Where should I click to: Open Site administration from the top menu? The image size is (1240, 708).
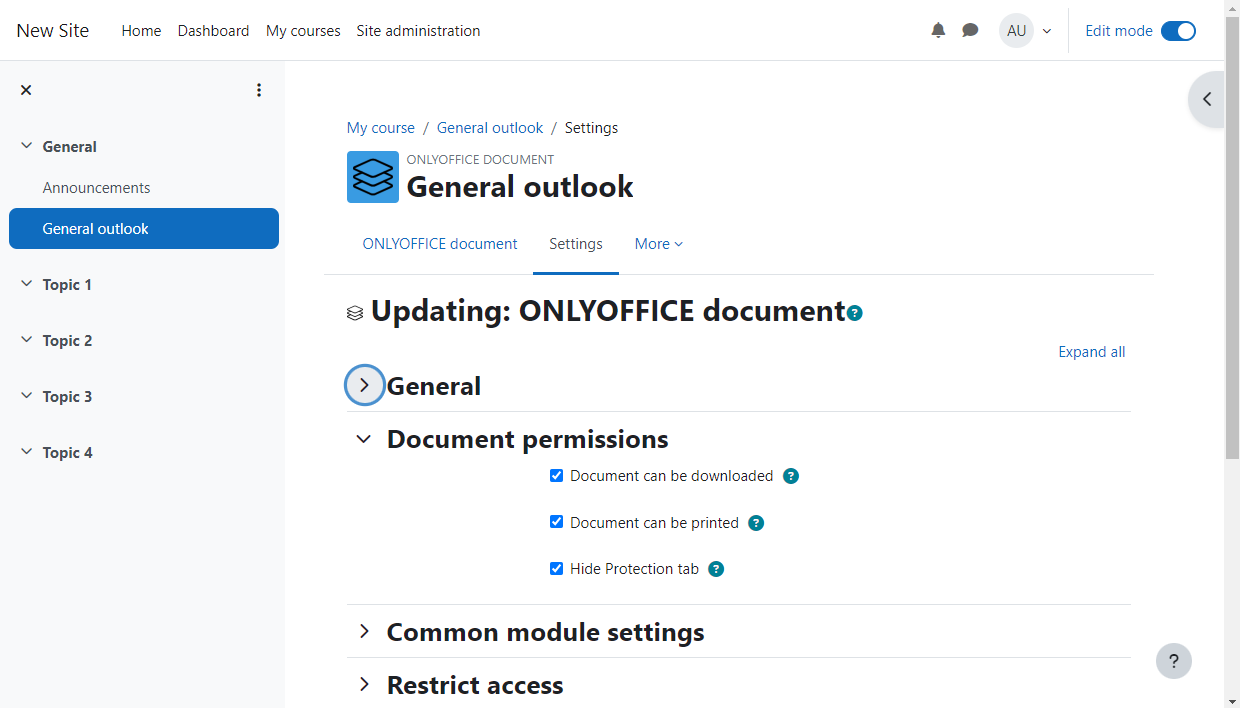[418, 30]
